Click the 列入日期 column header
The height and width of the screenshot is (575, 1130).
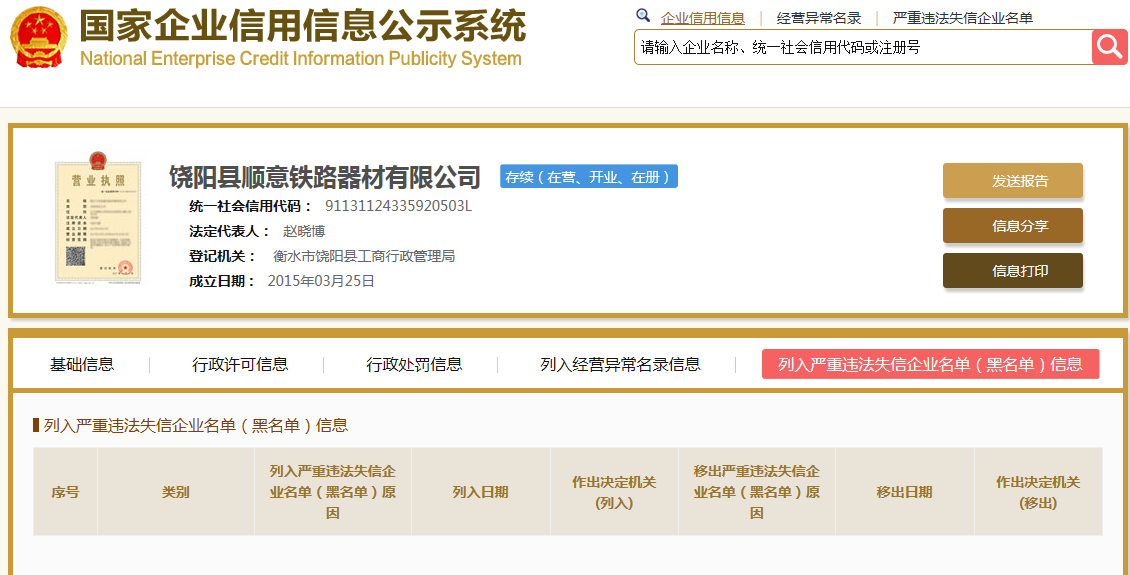481,492
